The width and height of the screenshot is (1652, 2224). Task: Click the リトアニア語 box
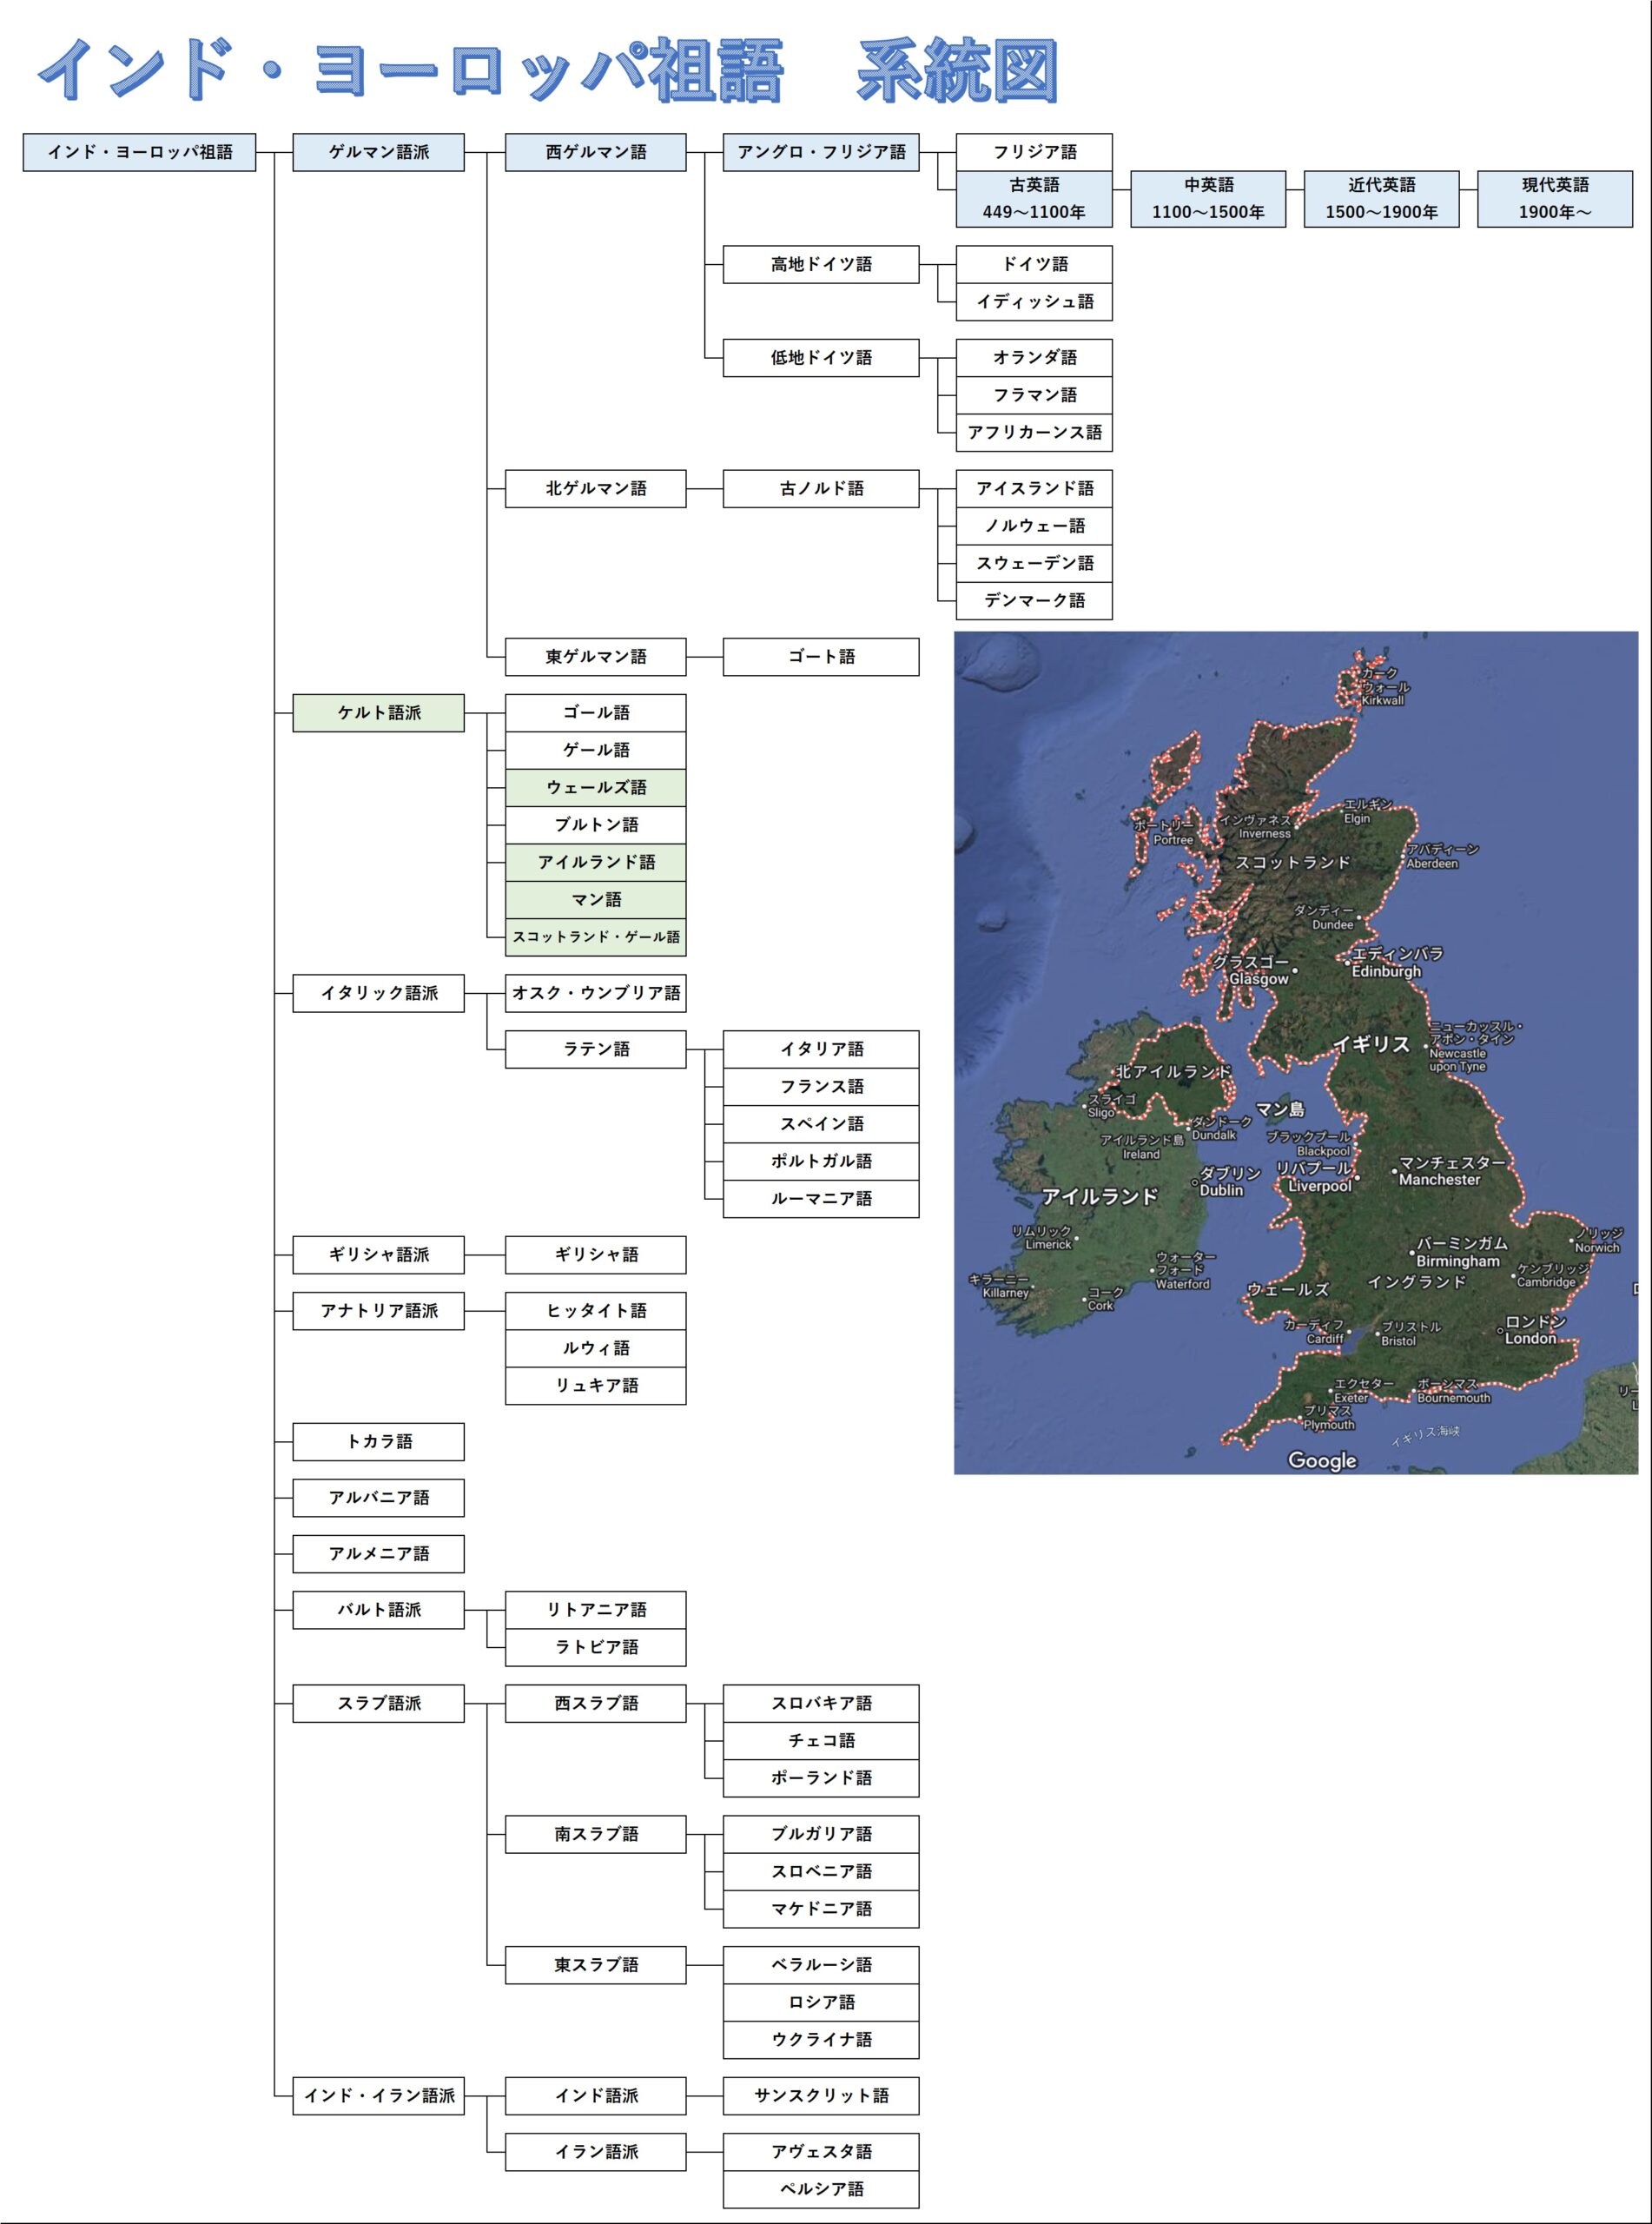pos(596,1610)
